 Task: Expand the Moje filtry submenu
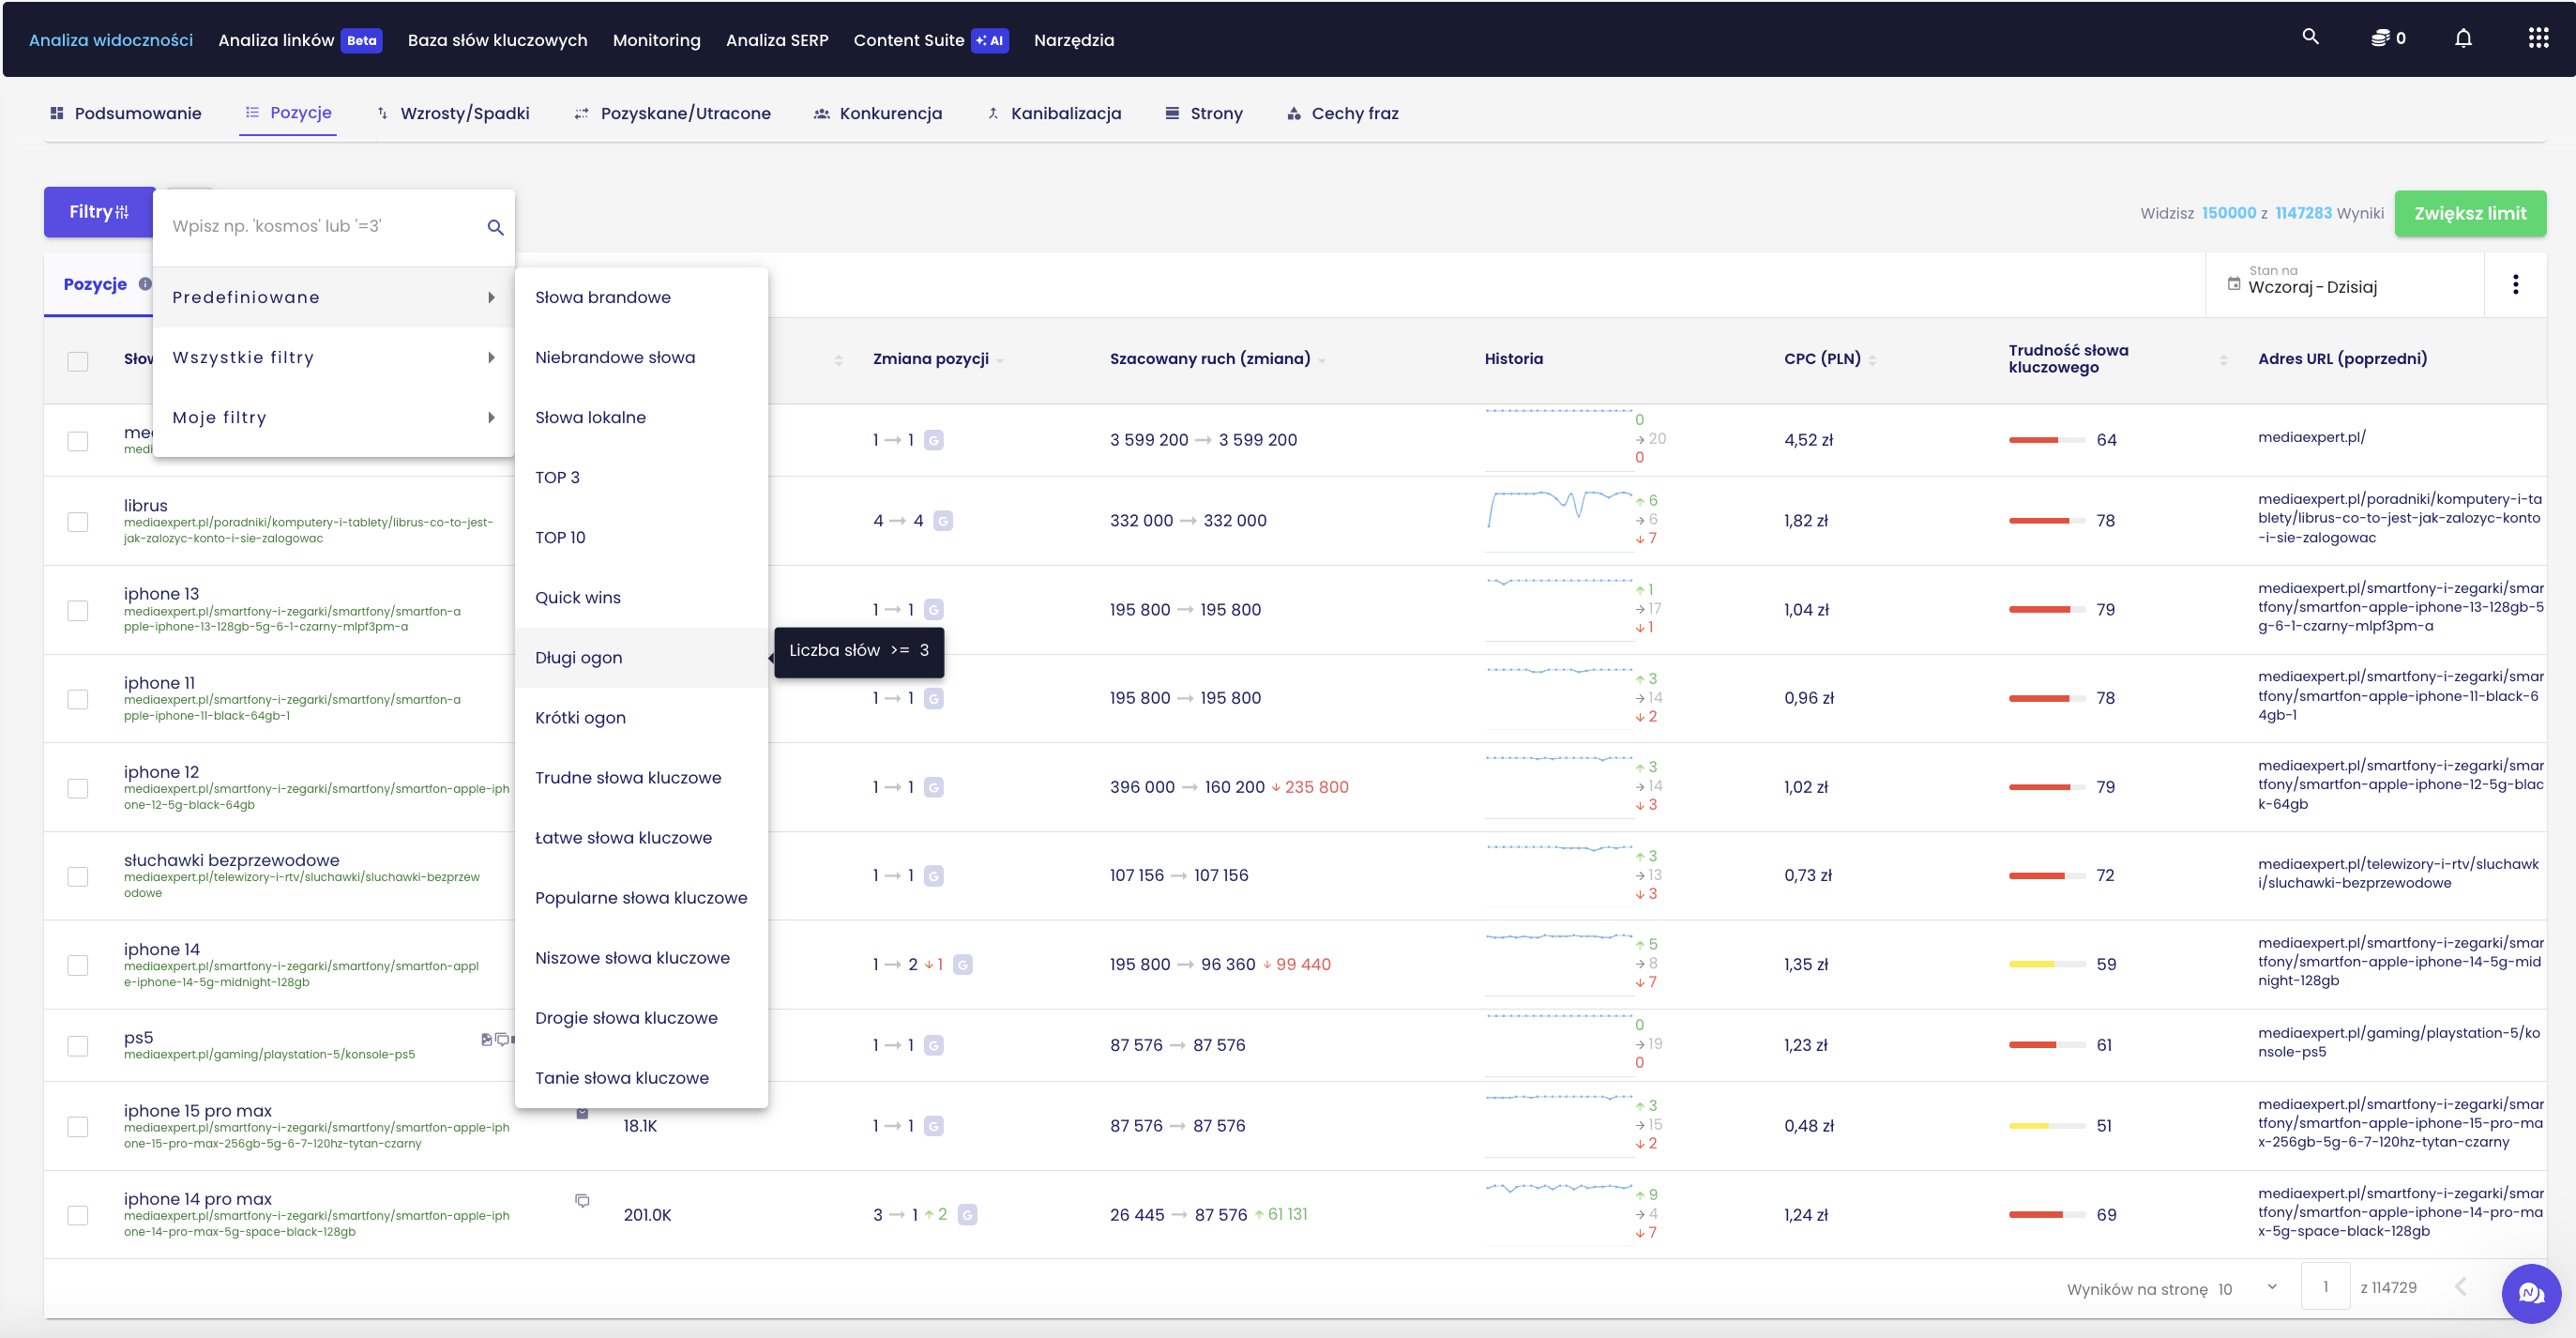(x=334, y=417)
